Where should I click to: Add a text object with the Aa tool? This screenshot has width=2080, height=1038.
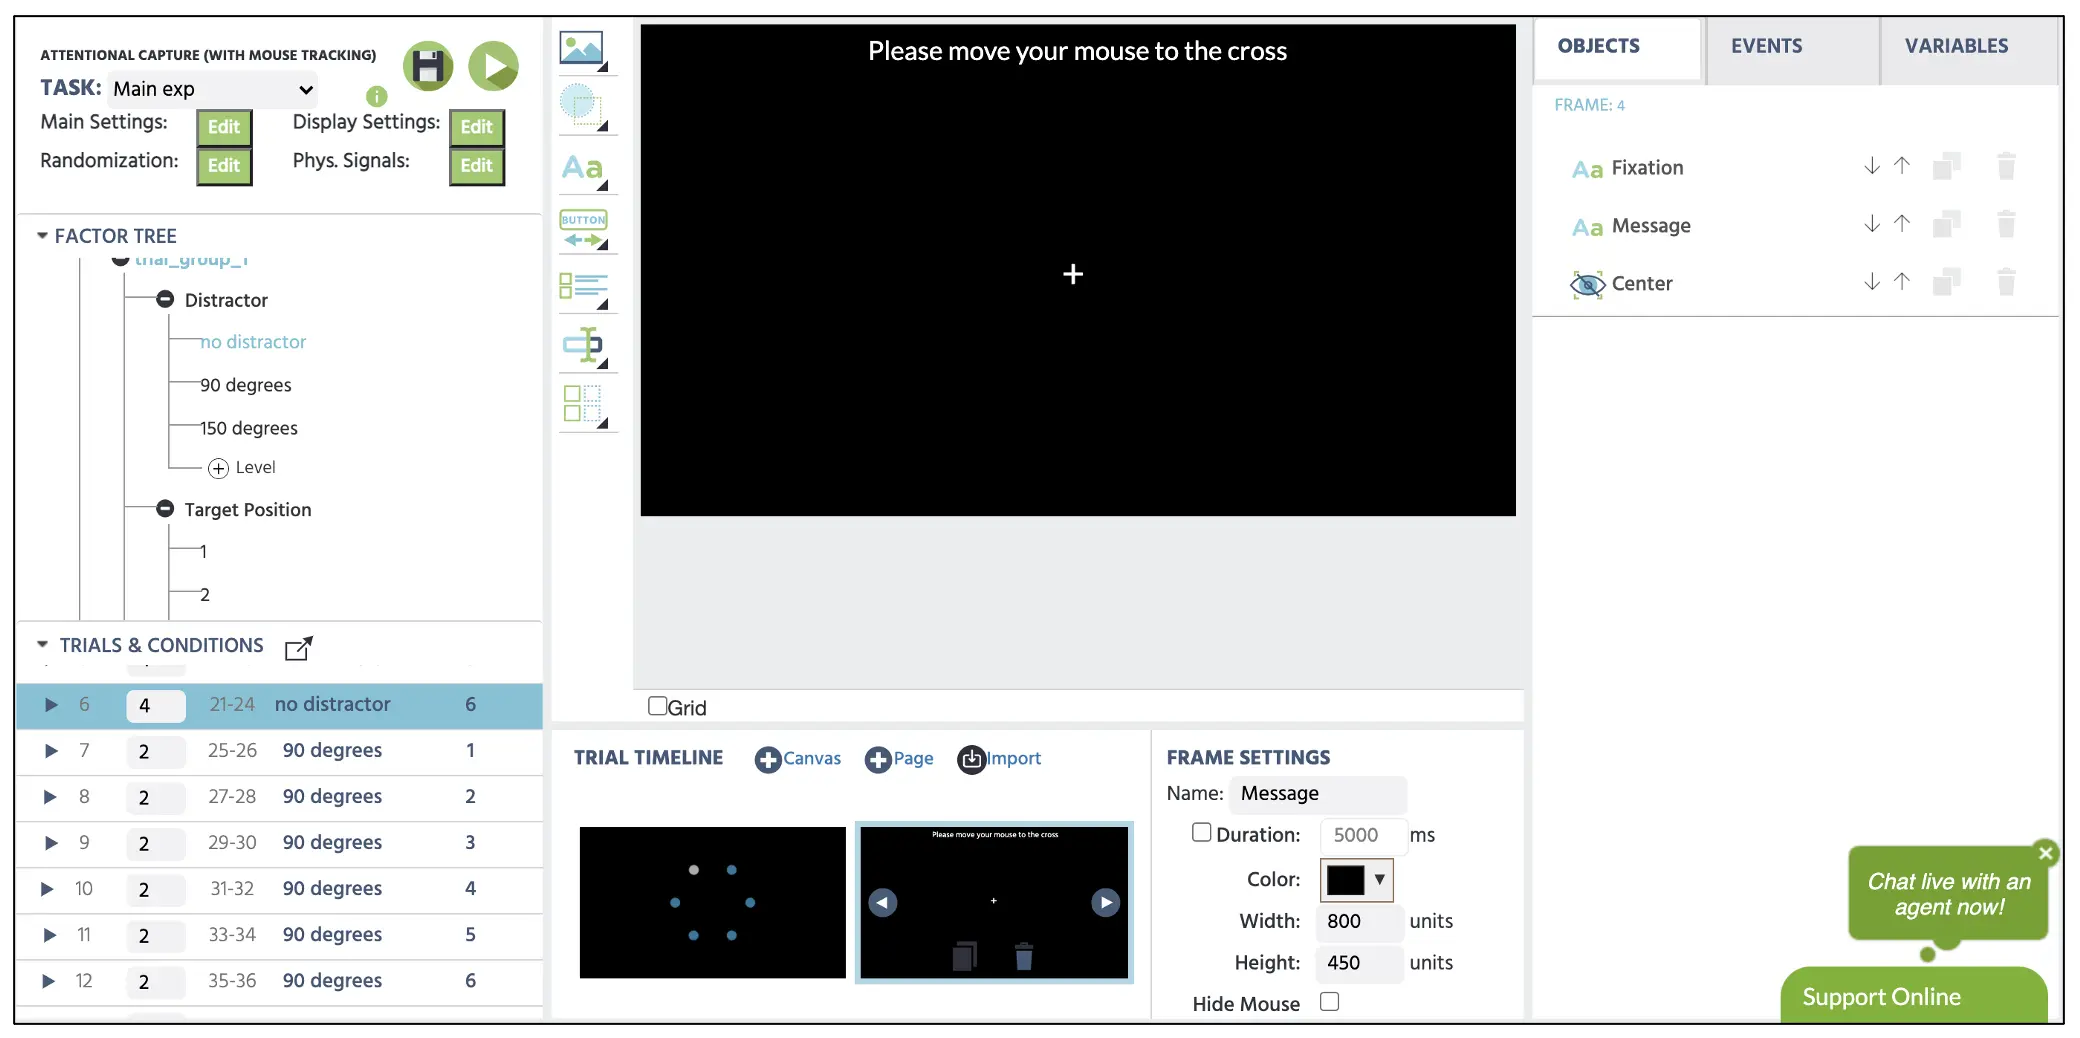pyautogui.click(x=584, y=168)
